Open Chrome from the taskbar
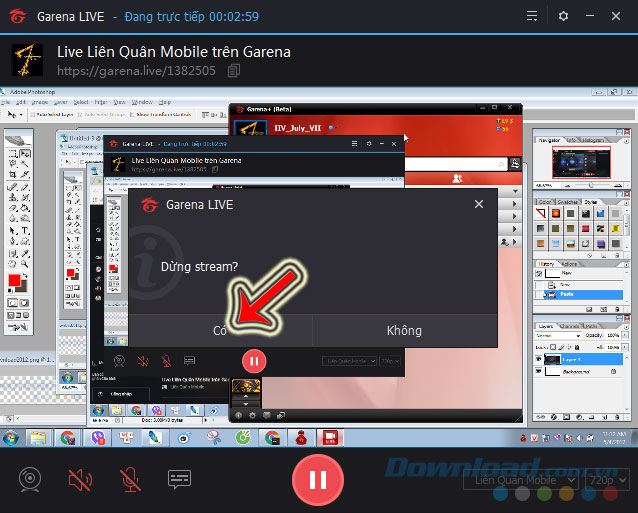 point(68,438)
